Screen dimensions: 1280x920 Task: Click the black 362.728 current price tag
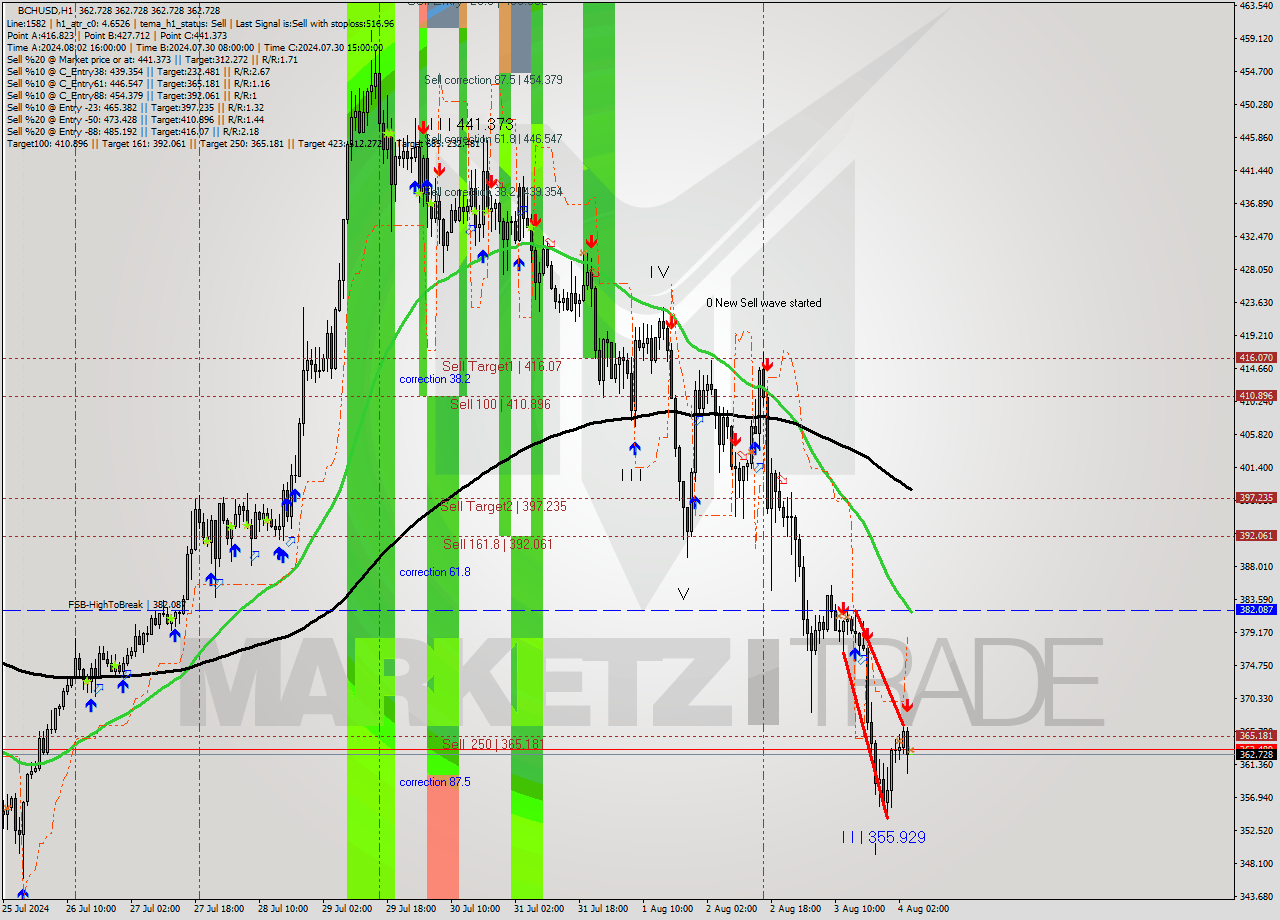(x=1256, y=755)
